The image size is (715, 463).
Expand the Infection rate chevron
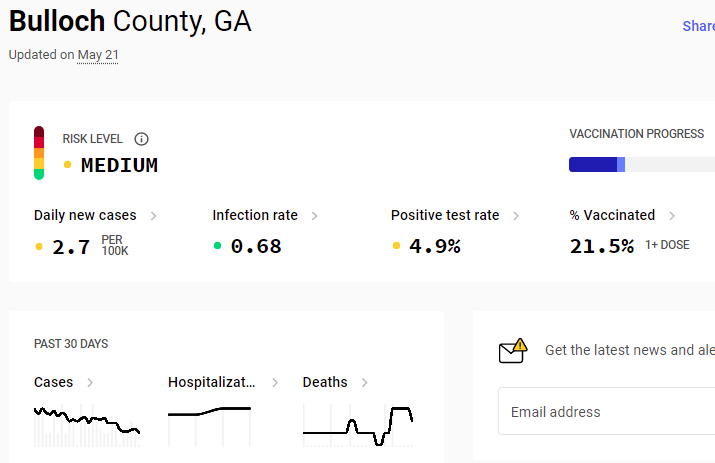(315, 216)
